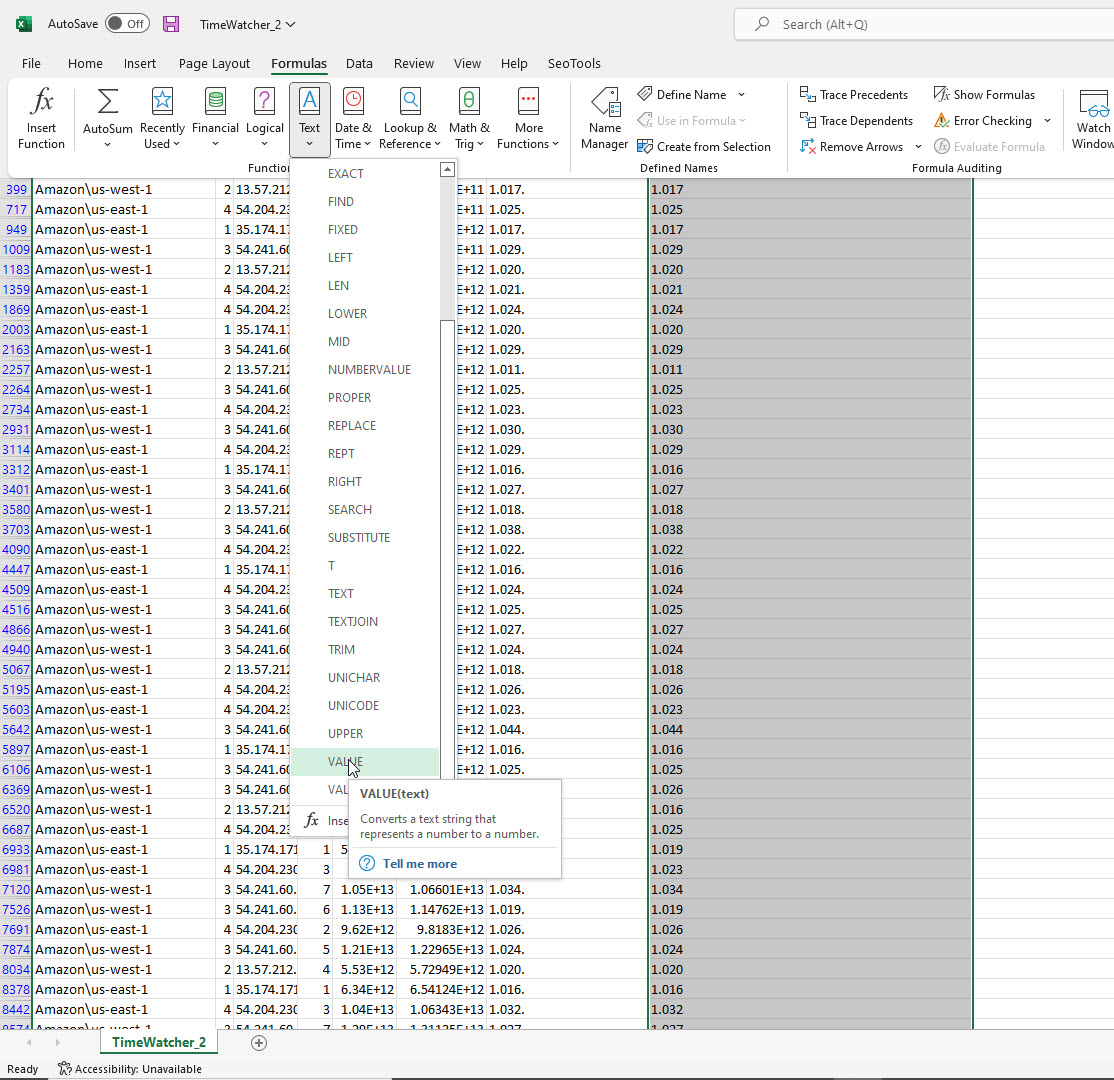
Task: Open the Financial functions icon
Action: tap(215, 118)
